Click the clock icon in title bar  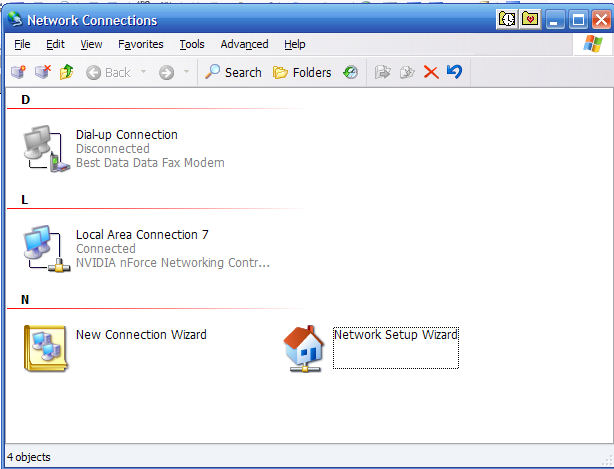pos(507,19)
